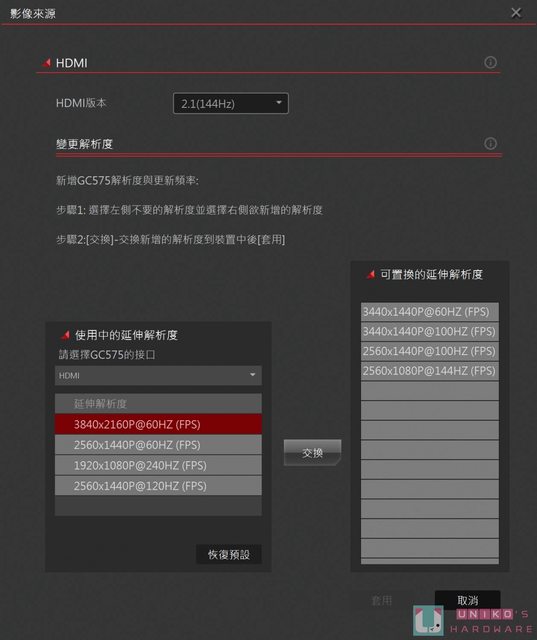The width and height of the screenshot is (537, 640).
Task: Pick 2560x1440P@120HZ (FPS) resolution entry
Action: 158,486
